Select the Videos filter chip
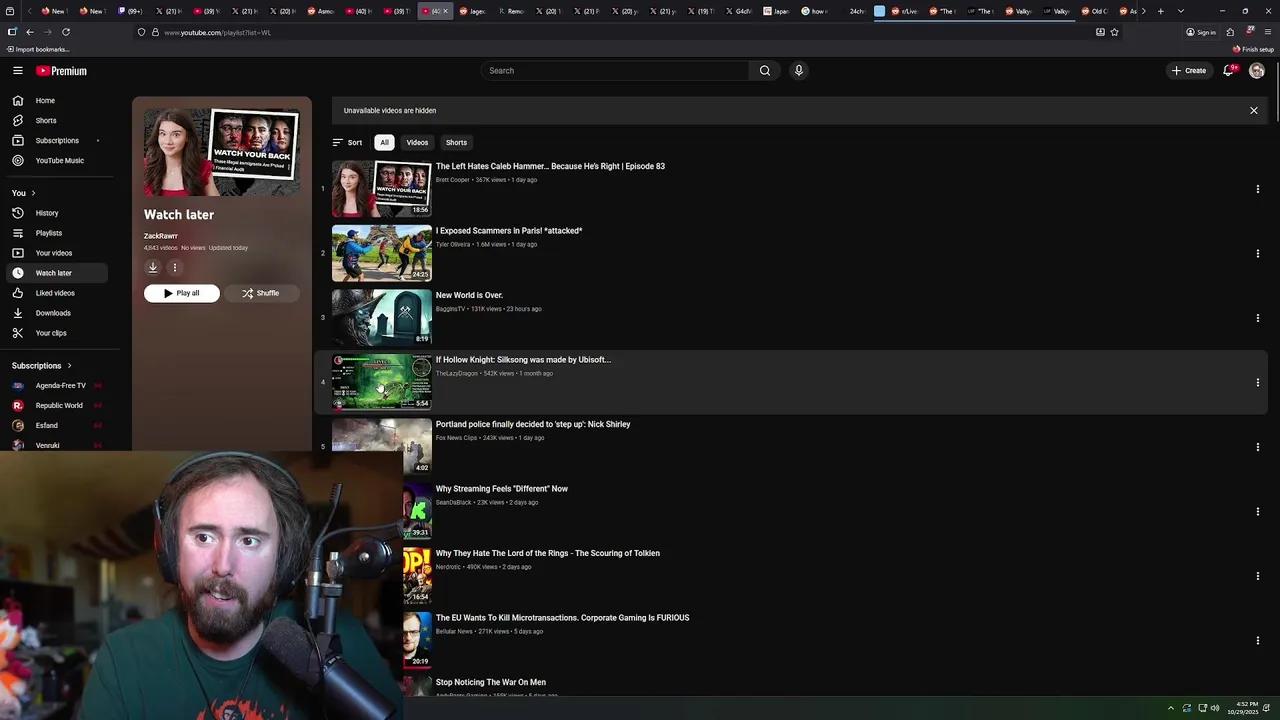The image size is (1280, 720). pyautogui.click(x=417, y=142)
